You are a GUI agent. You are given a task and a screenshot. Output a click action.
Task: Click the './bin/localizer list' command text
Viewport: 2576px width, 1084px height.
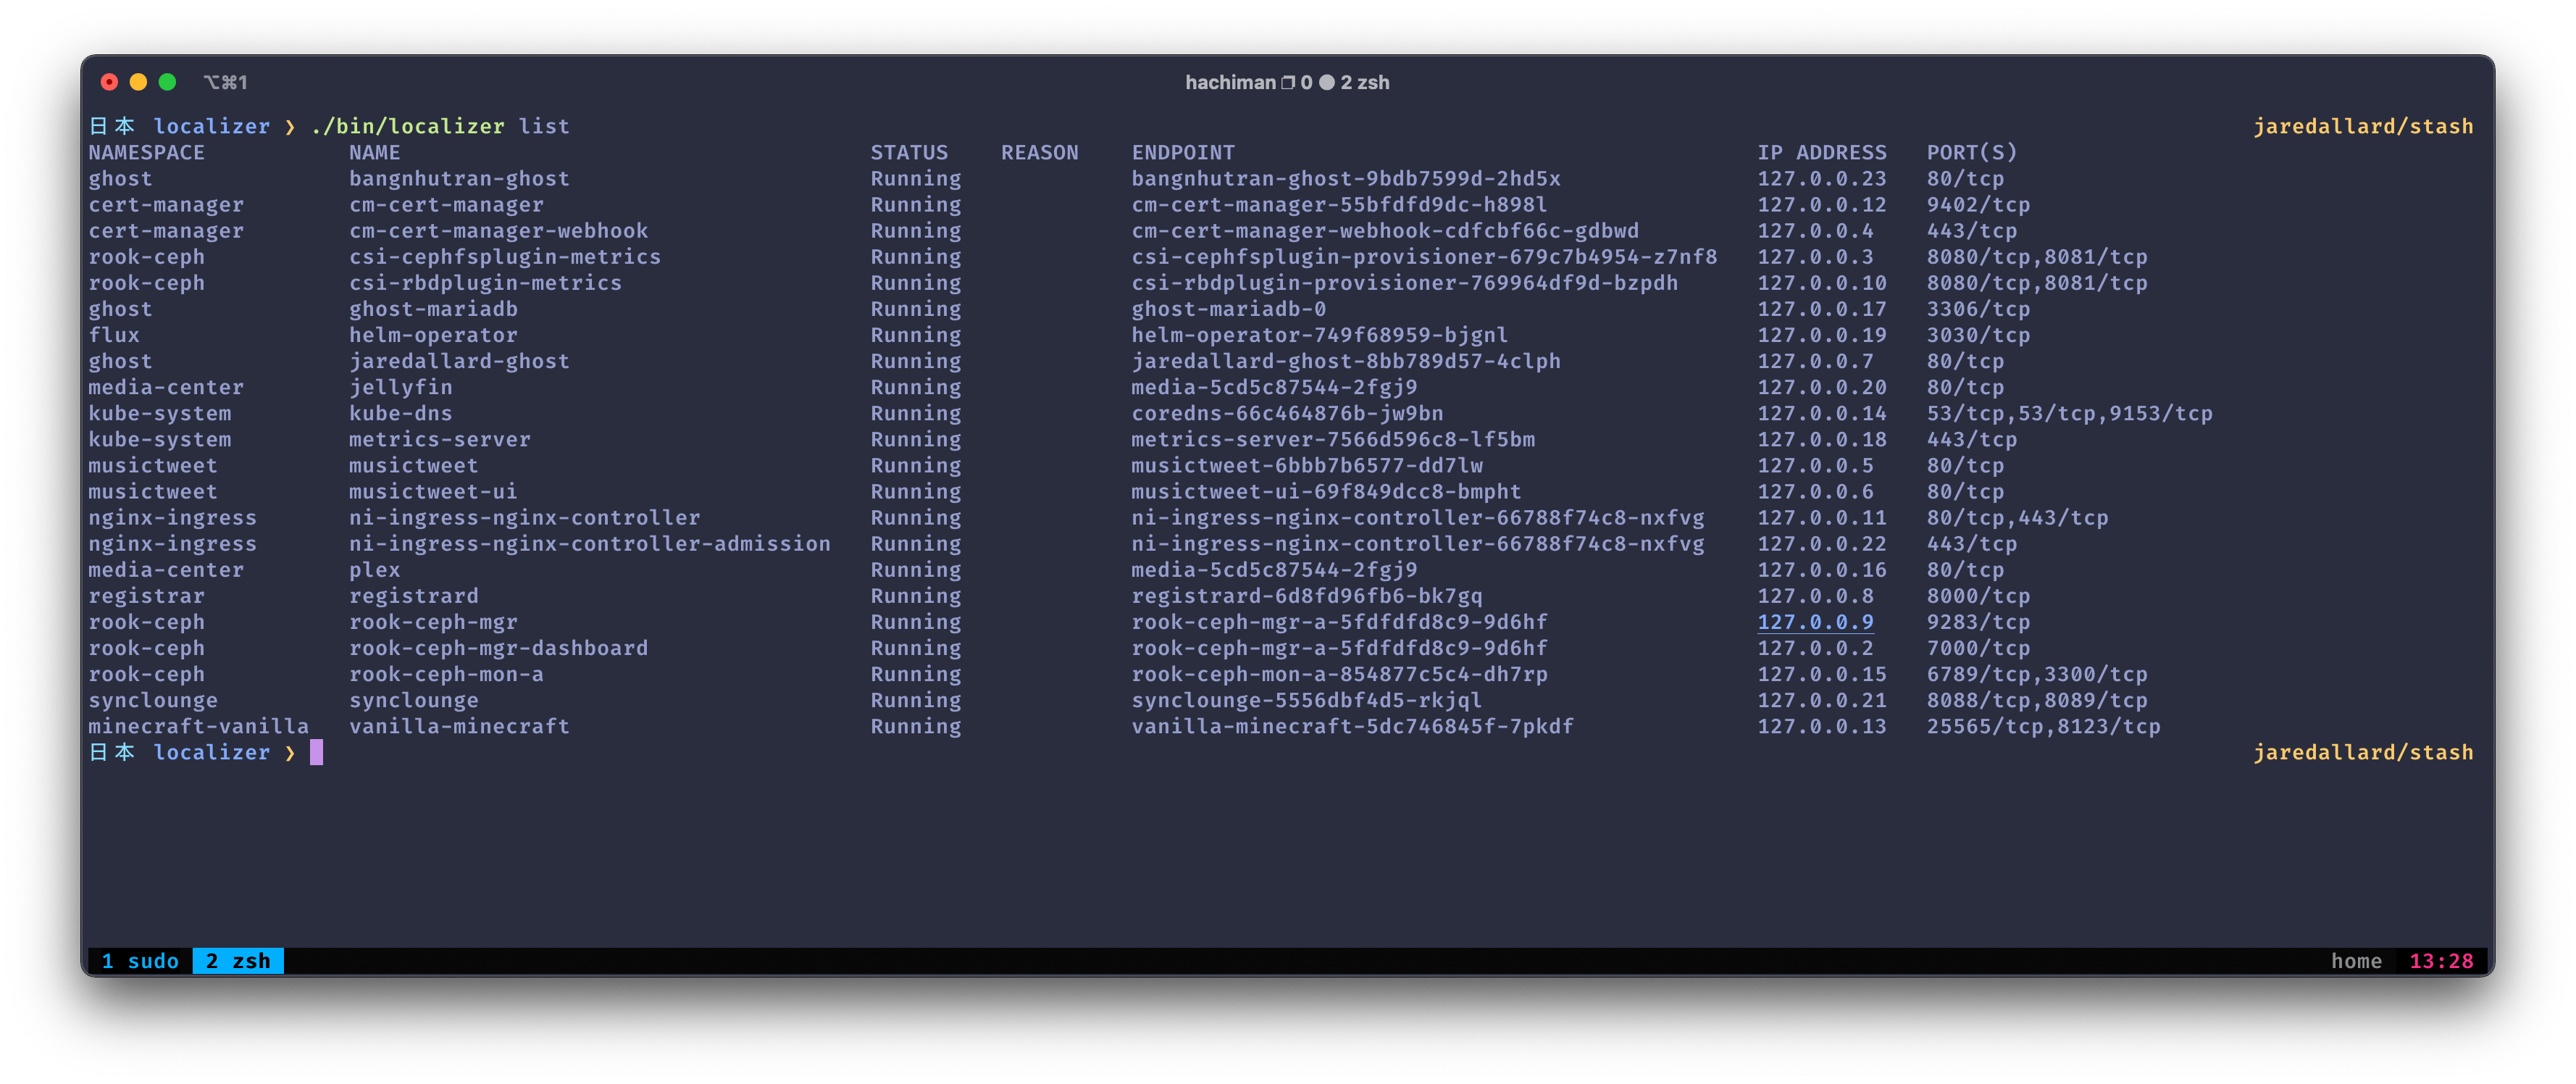440,126
